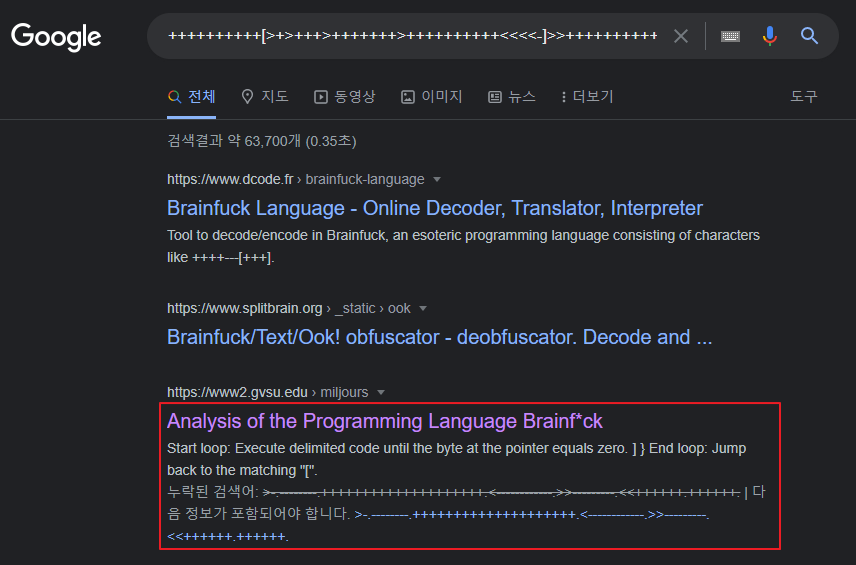This screenshot has height=565, width=856.
Task: Focus the Brainfuck code search box
Action: point(413,36)
